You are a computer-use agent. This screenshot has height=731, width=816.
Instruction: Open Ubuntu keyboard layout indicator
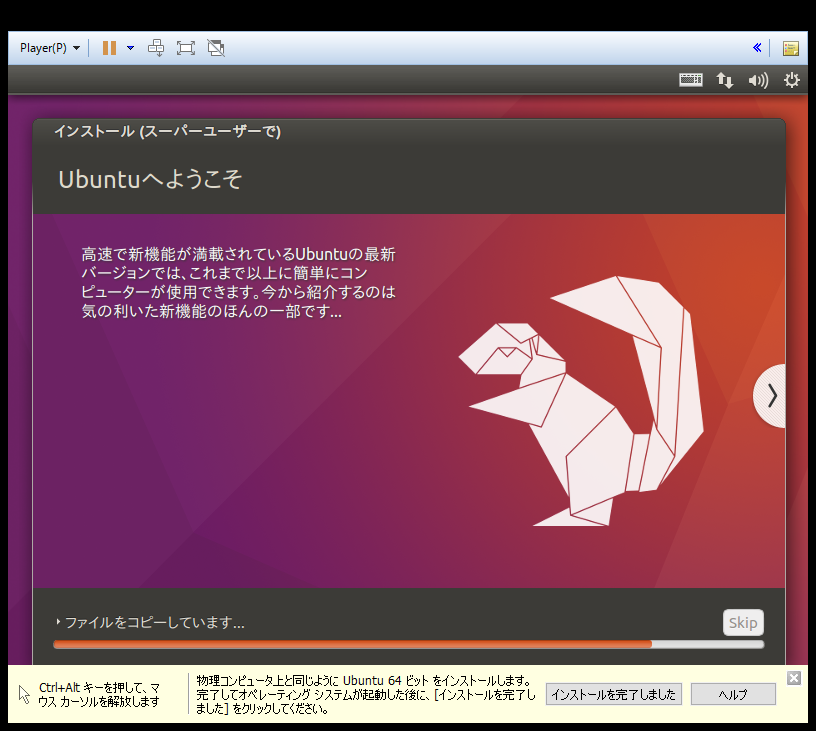691,80
